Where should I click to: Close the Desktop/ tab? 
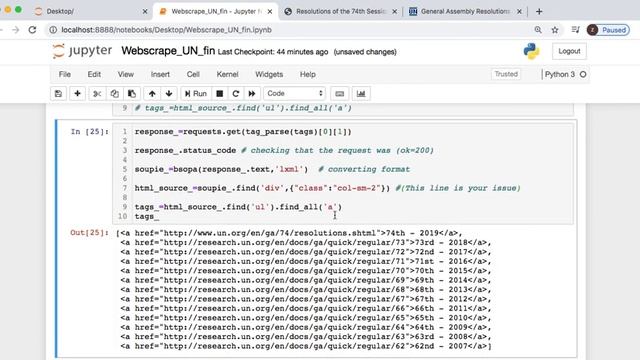(145, 11)
